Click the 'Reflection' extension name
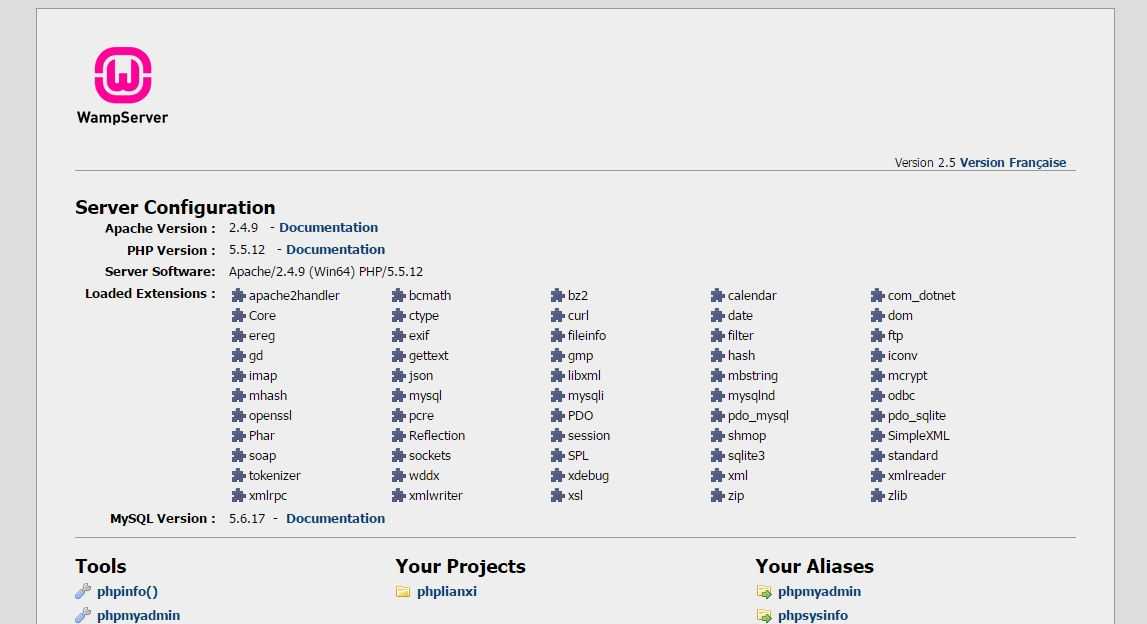1147x624 pixels. click(x=437, y=435)
